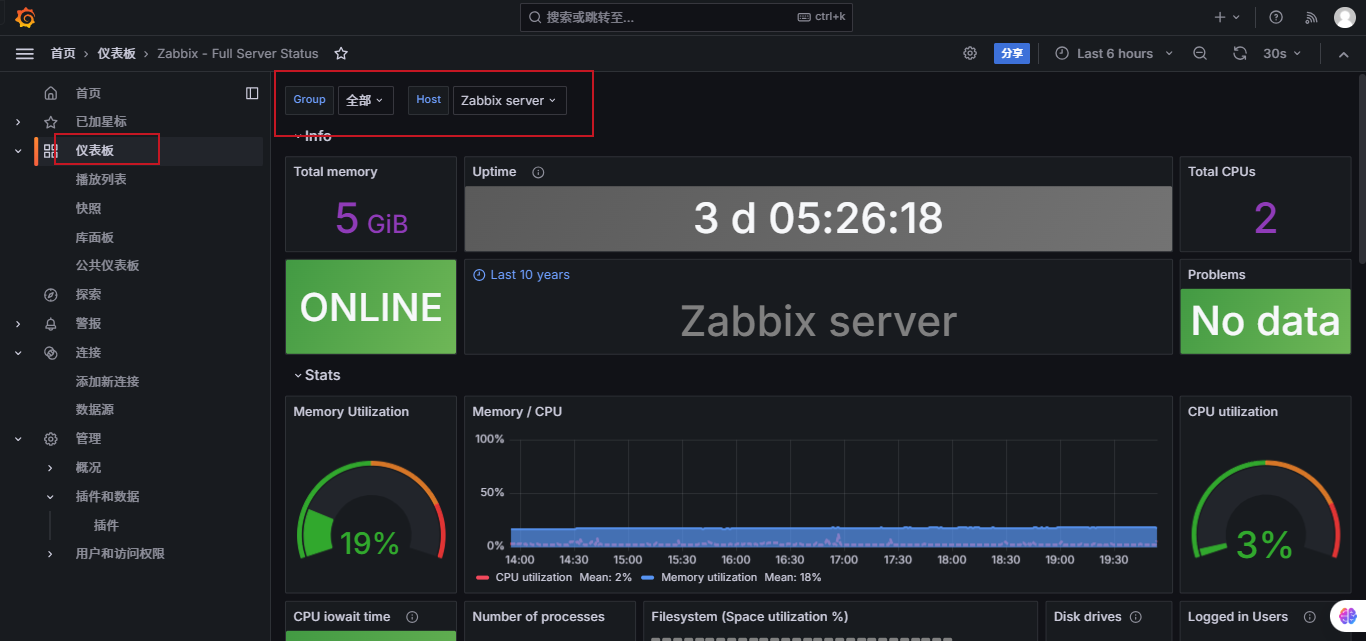Show the CPU iowait time info icon
Image resolution: width=1366 pixels, height=641 pixels.
pyautogui.click(x=412, y=617)
